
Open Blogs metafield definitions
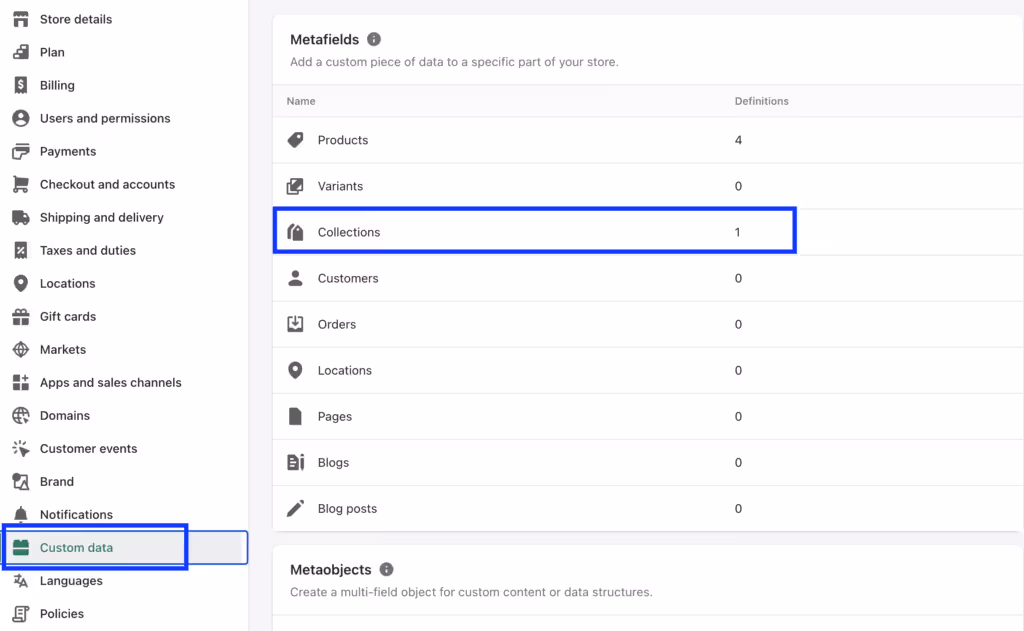click(x=648, y=462)
